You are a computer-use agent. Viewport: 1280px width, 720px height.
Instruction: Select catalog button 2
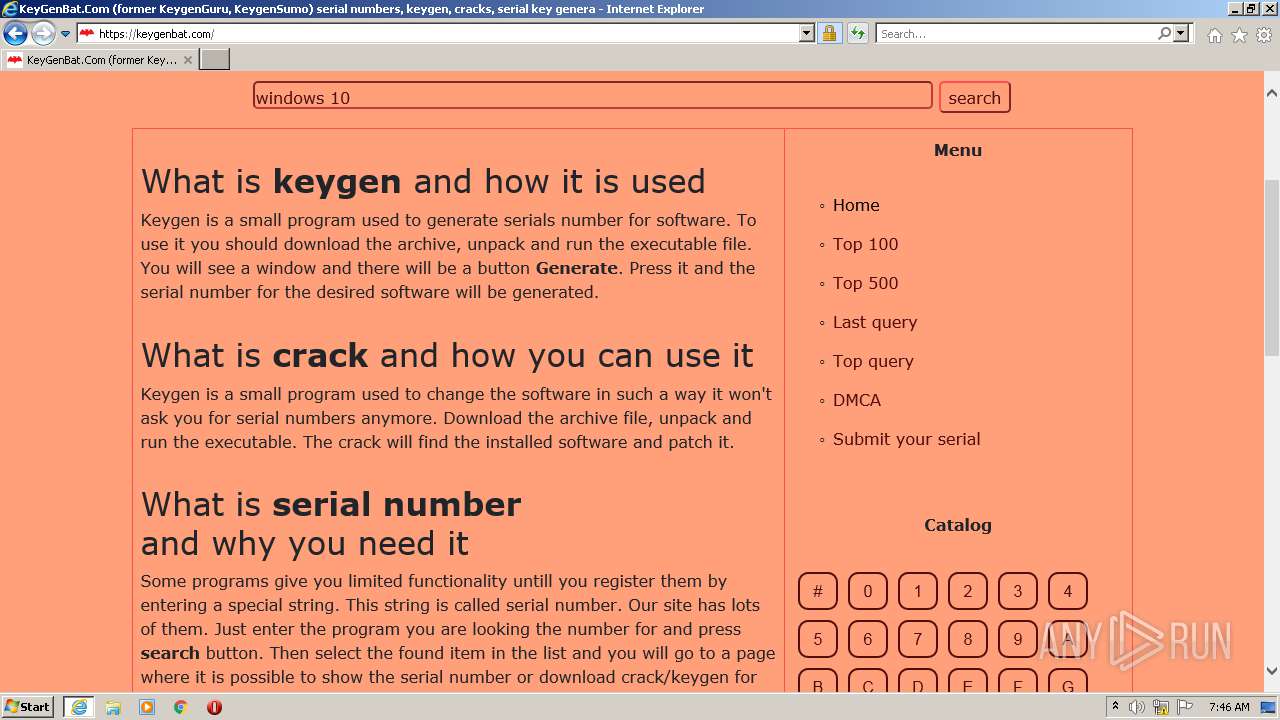967,591
